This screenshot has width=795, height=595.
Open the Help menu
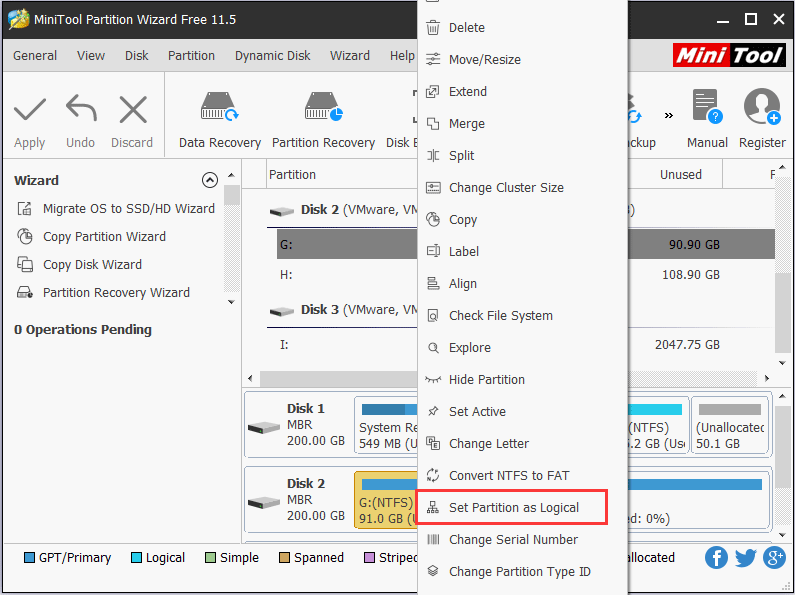coord(402,55)
